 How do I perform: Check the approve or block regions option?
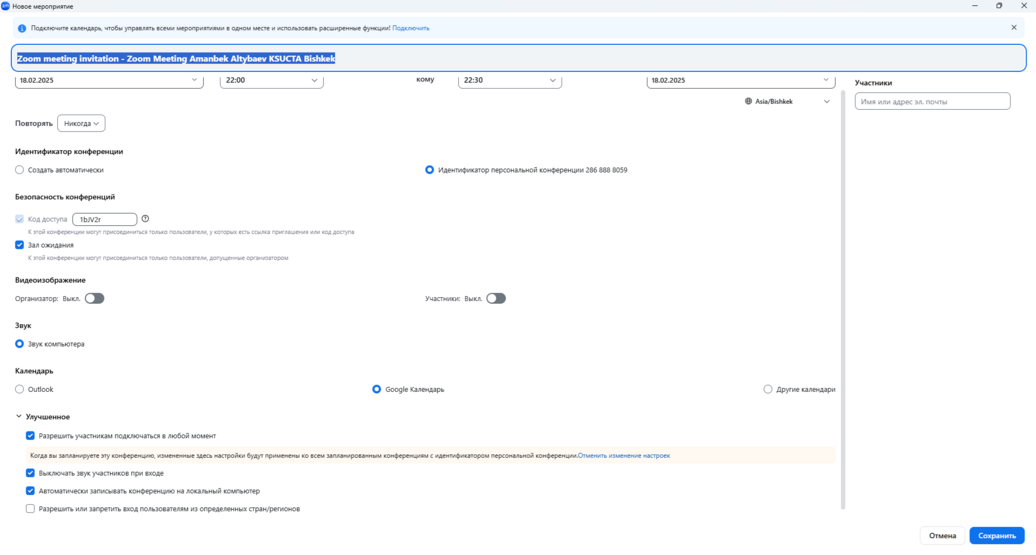point(31,509)
